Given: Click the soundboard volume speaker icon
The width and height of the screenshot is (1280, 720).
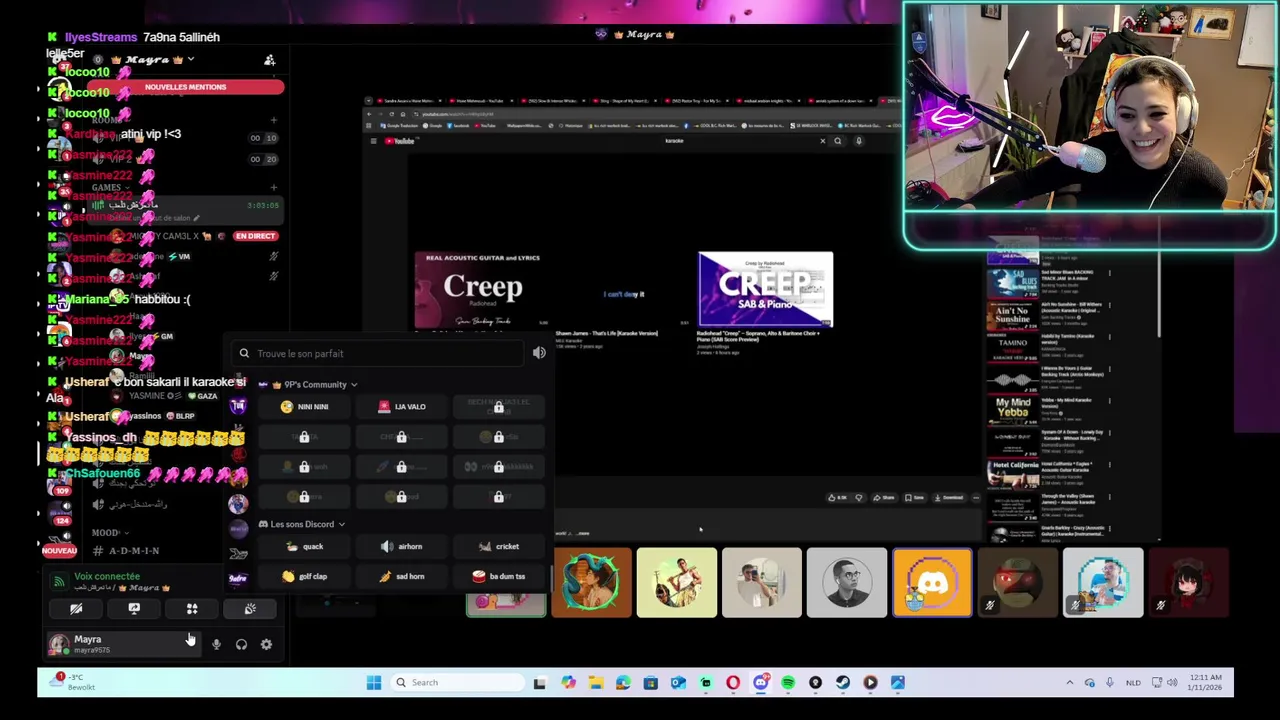Looking at the screenshot, I should coord(539,353).
